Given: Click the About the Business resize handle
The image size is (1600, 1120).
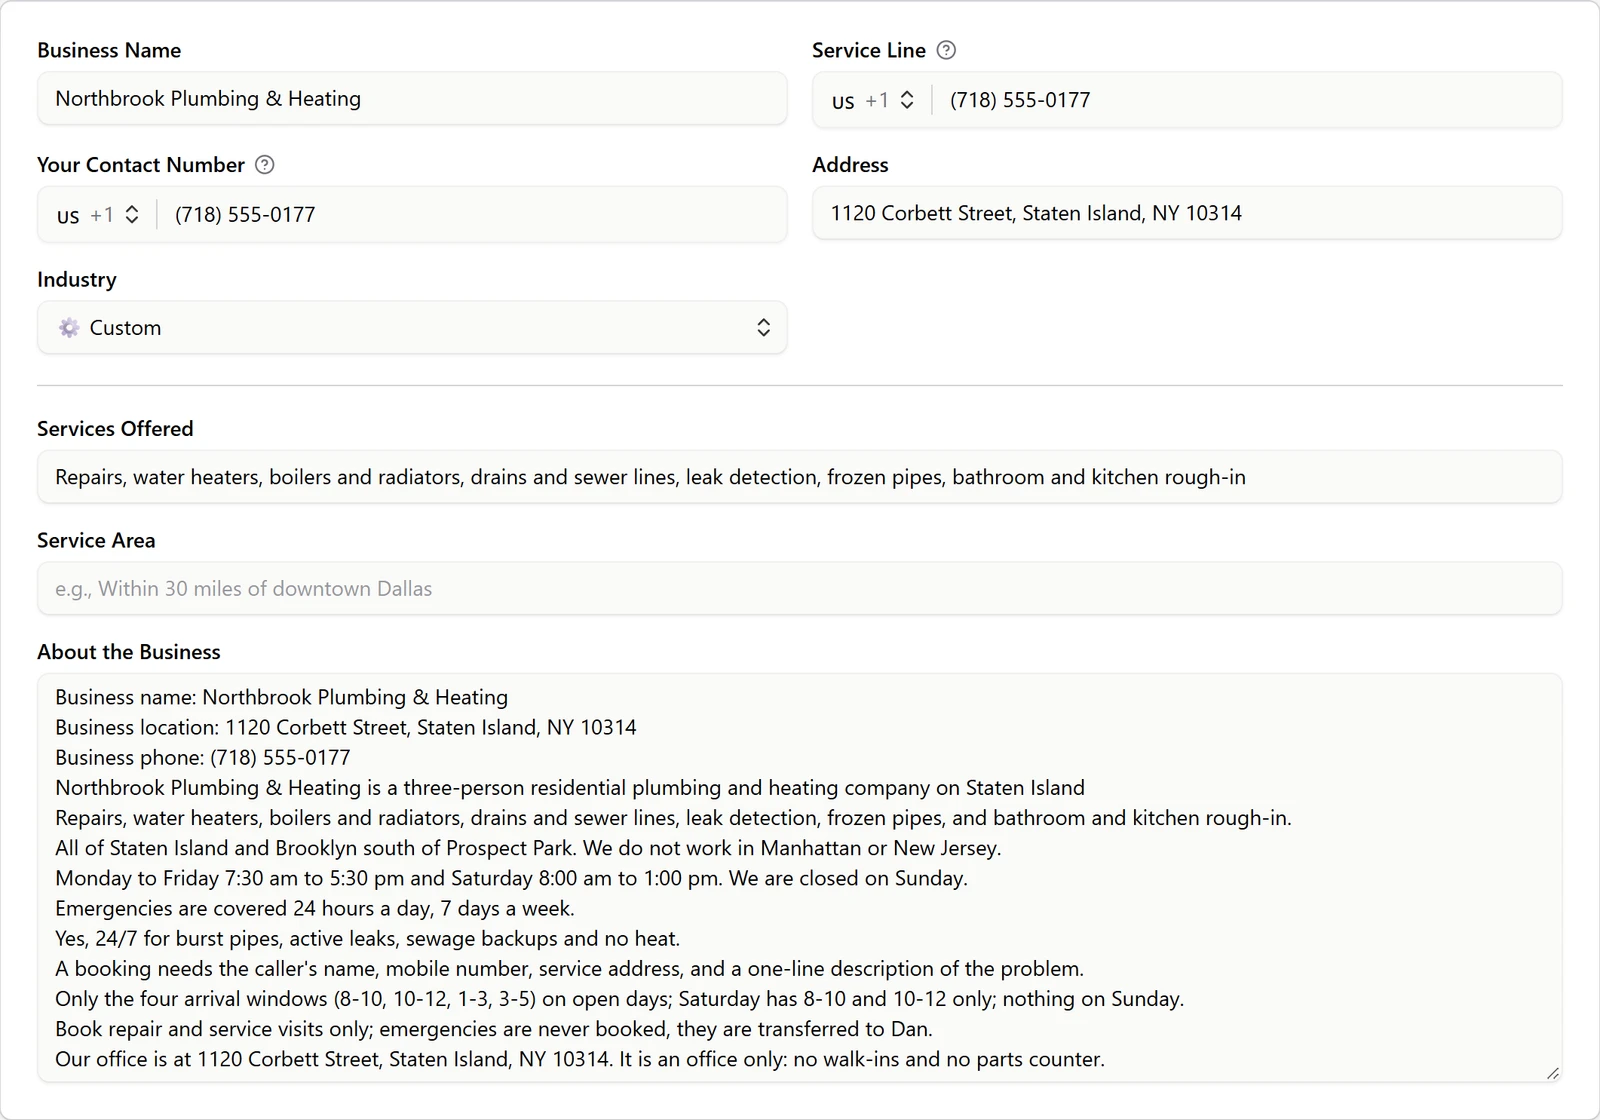Looking at the screenshot, I should point(1552,1073).
